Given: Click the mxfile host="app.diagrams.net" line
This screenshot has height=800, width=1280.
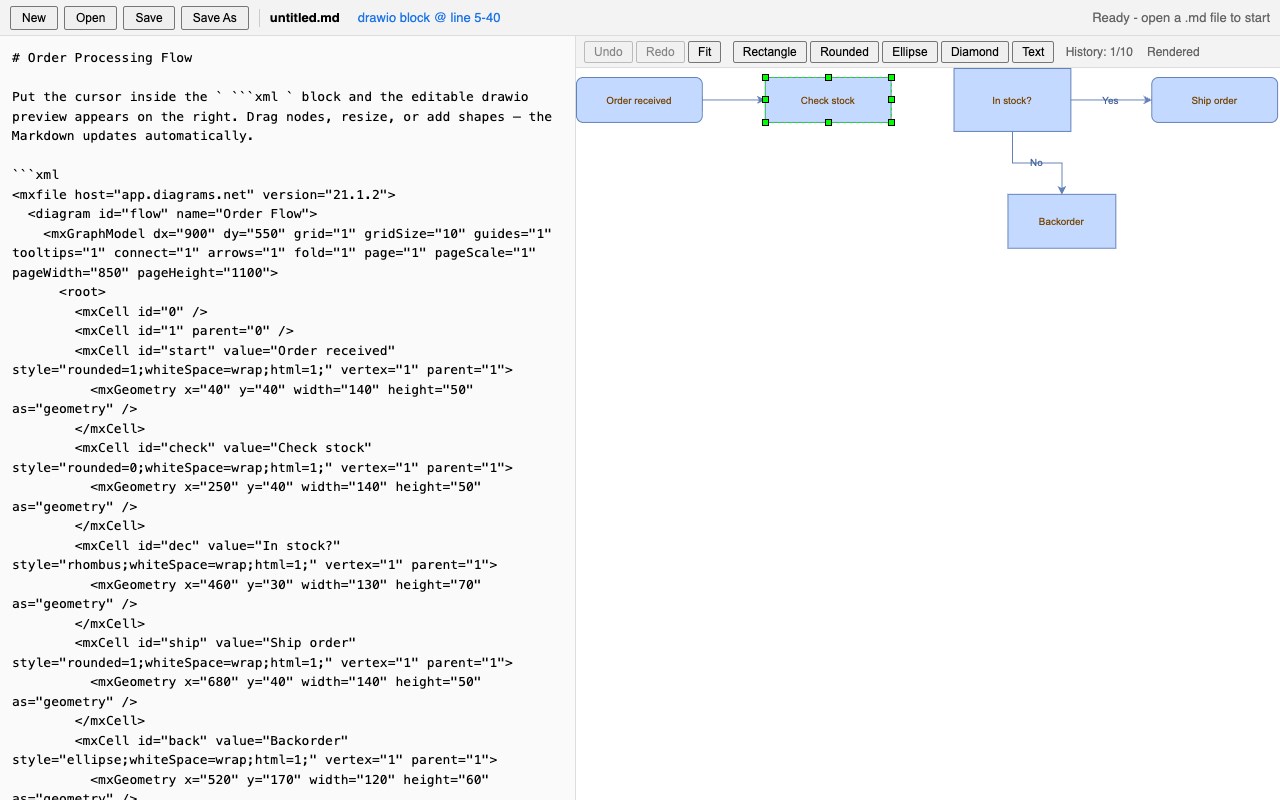Looking at the screenshot, I should coord(204,195).
